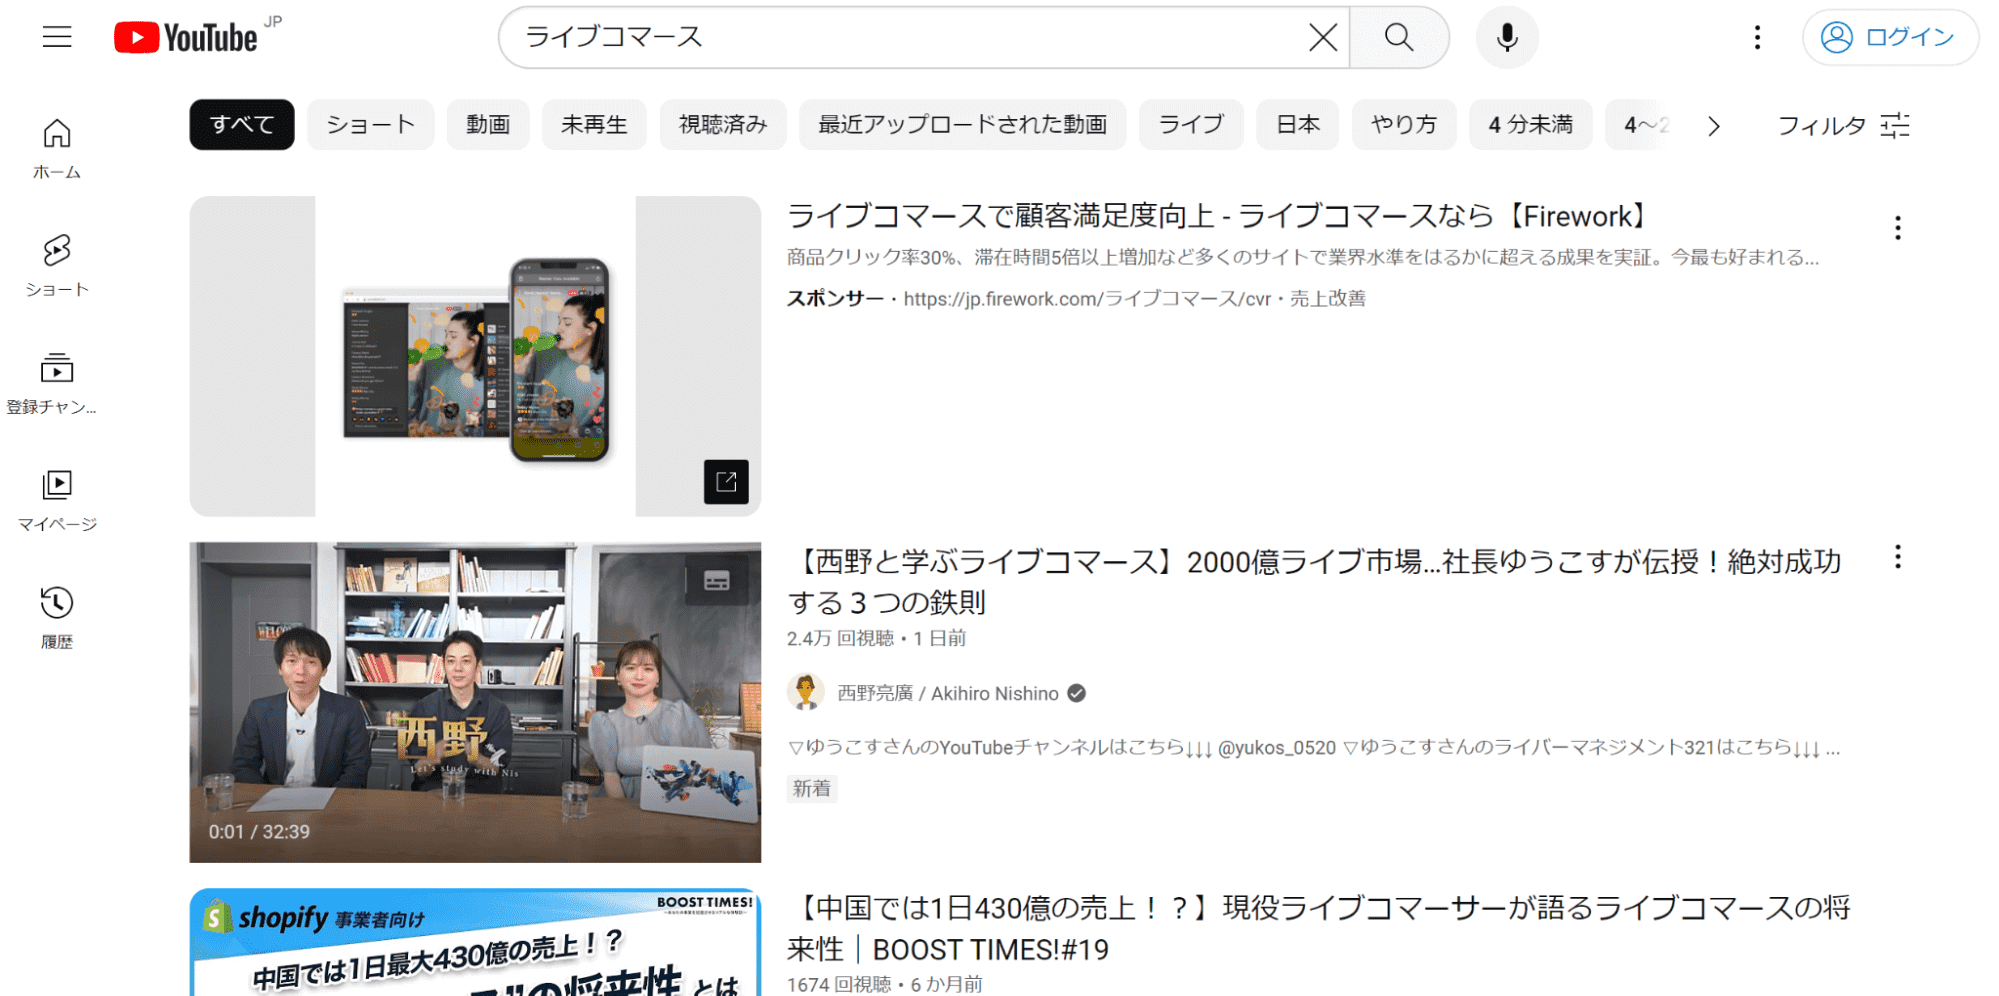Click external link icon on ad thumbnail

point(726,482)
